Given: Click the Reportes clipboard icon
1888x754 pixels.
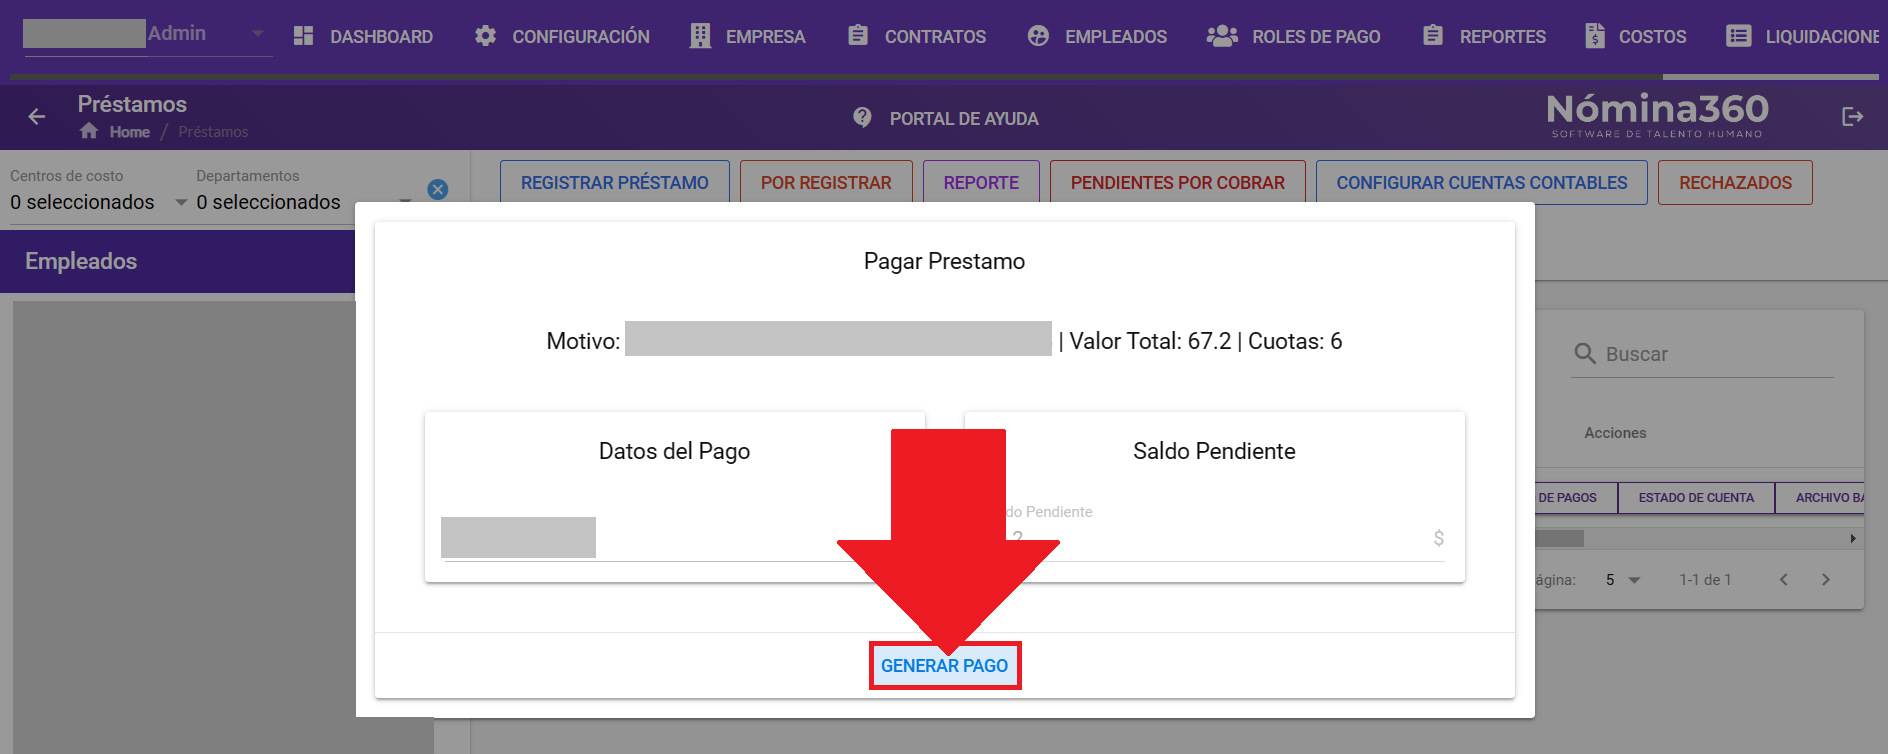Looking at the screenshot, I should tap(1433, 36).
